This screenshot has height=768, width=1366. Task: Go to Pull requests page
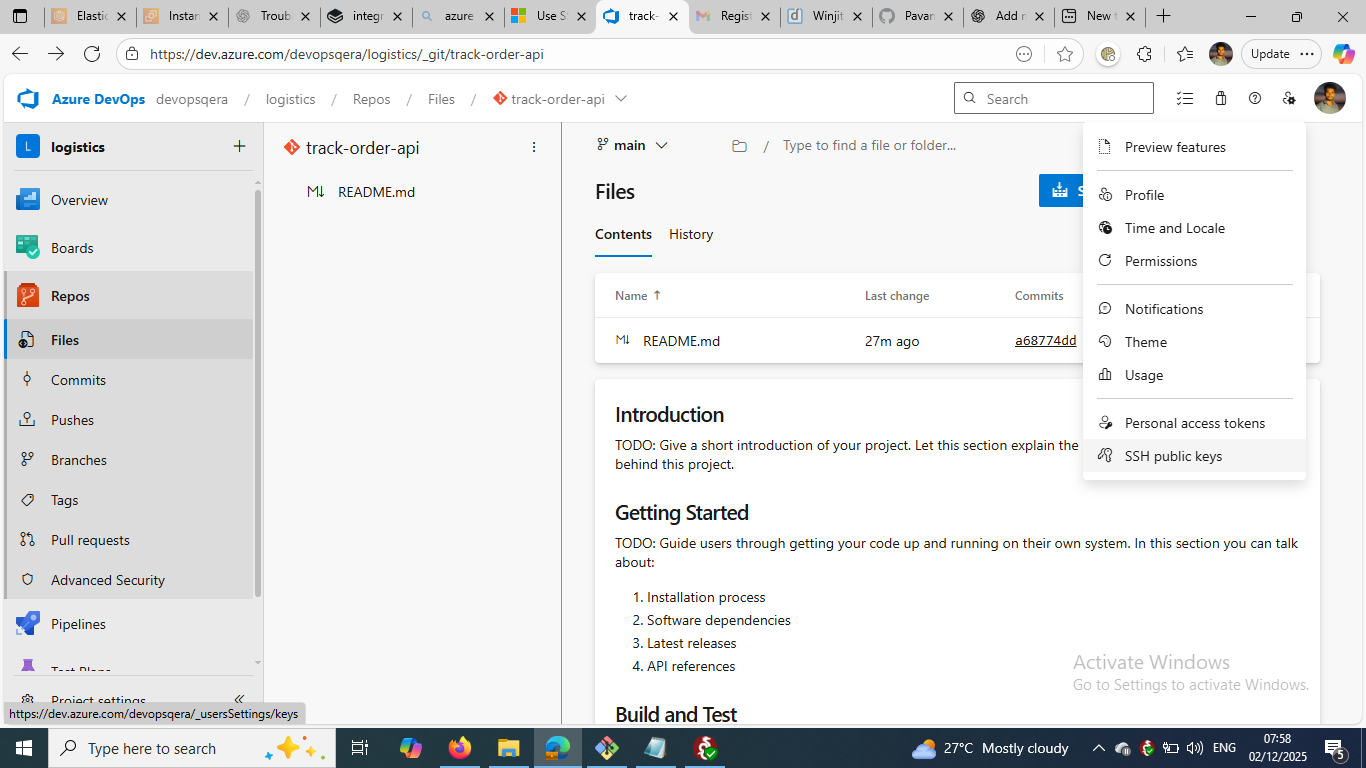point(90,540)
